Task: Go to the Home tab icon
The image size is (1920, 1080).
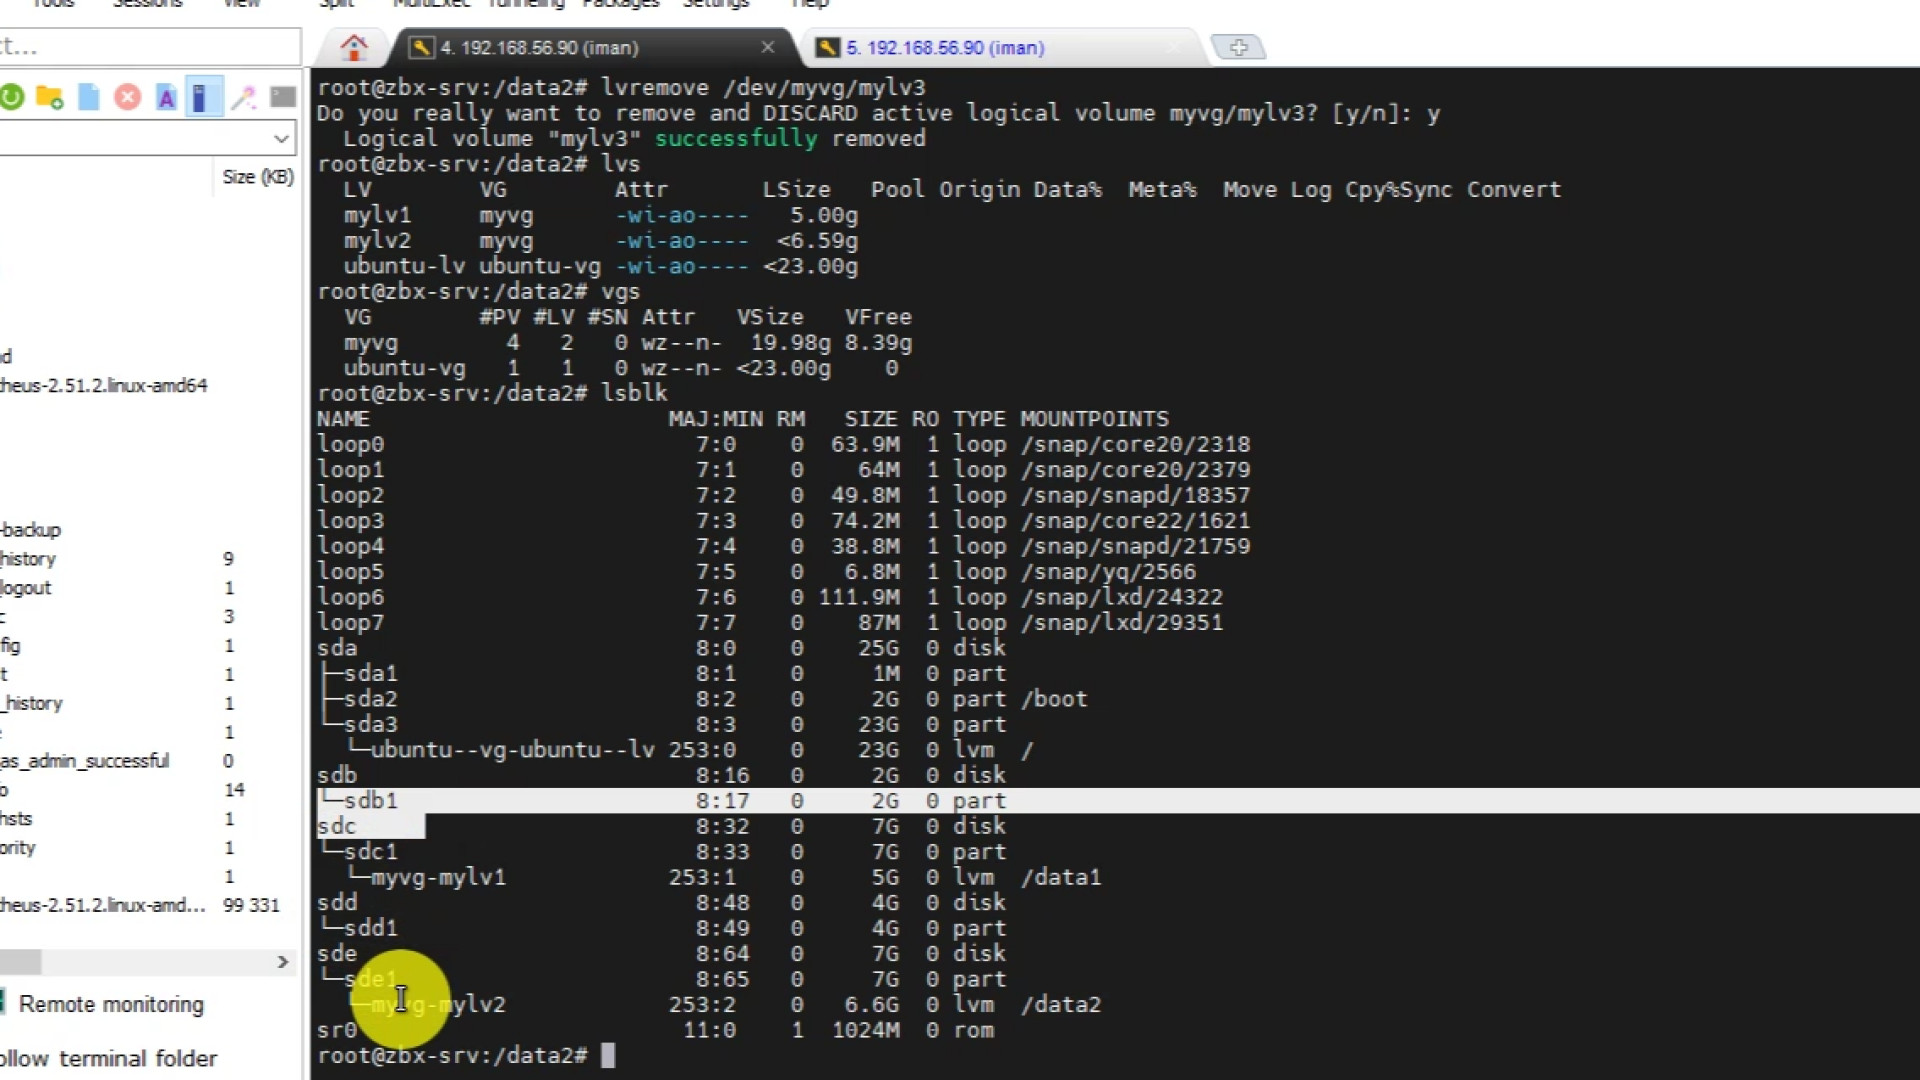Action: tap(354, 47)
